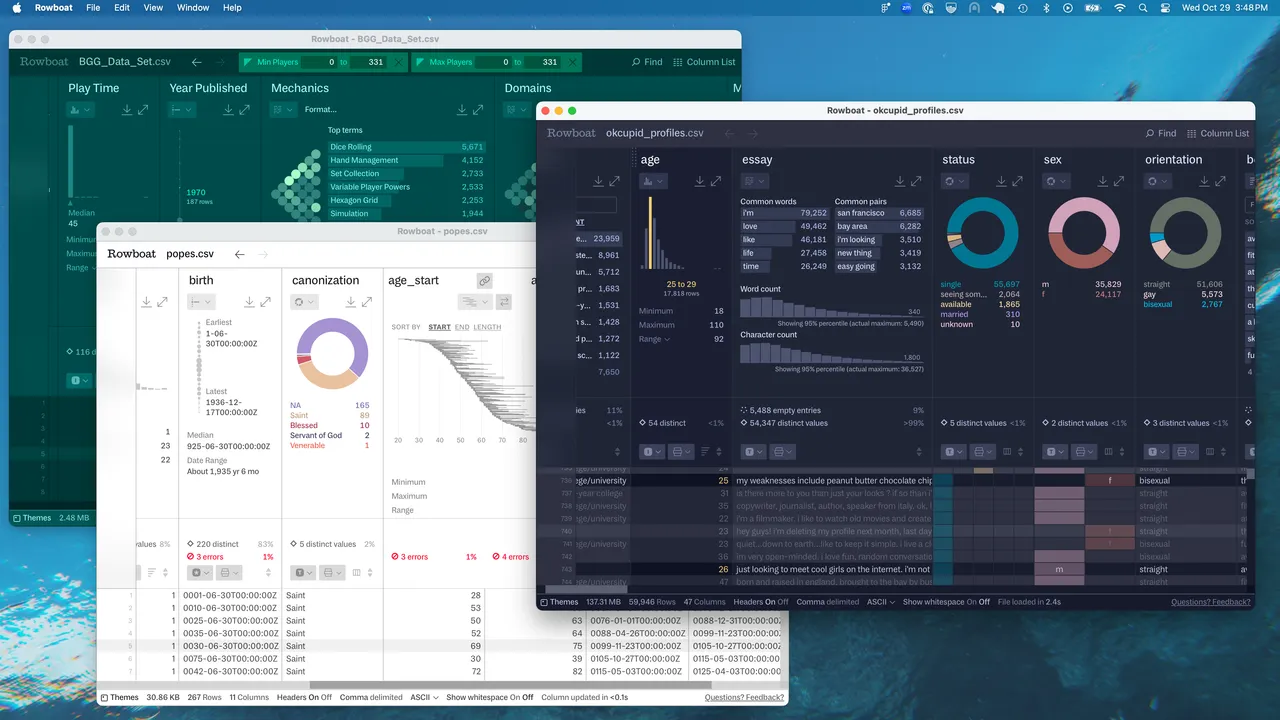The image size is (1280, 720).
Task: Open the Window menu
Action: [x=193, y=7]
